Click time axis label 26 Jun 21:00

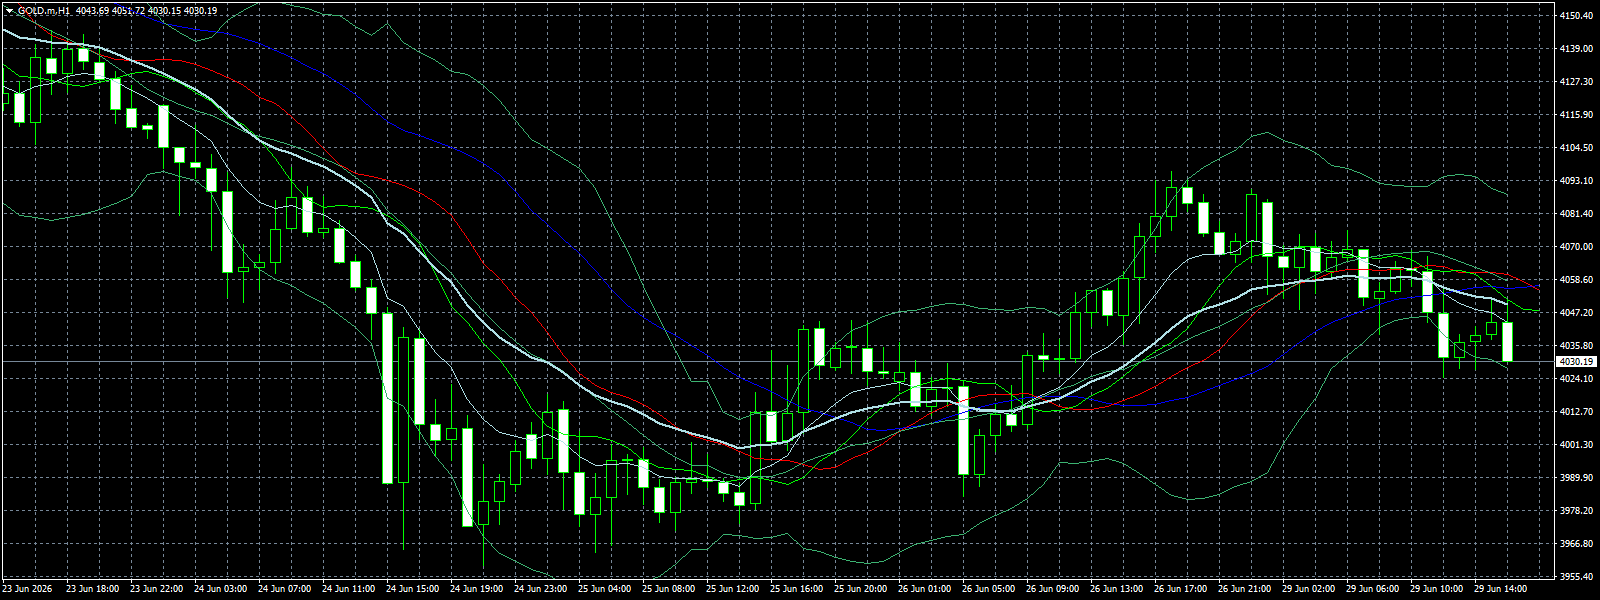click(x=1244, y=589)
